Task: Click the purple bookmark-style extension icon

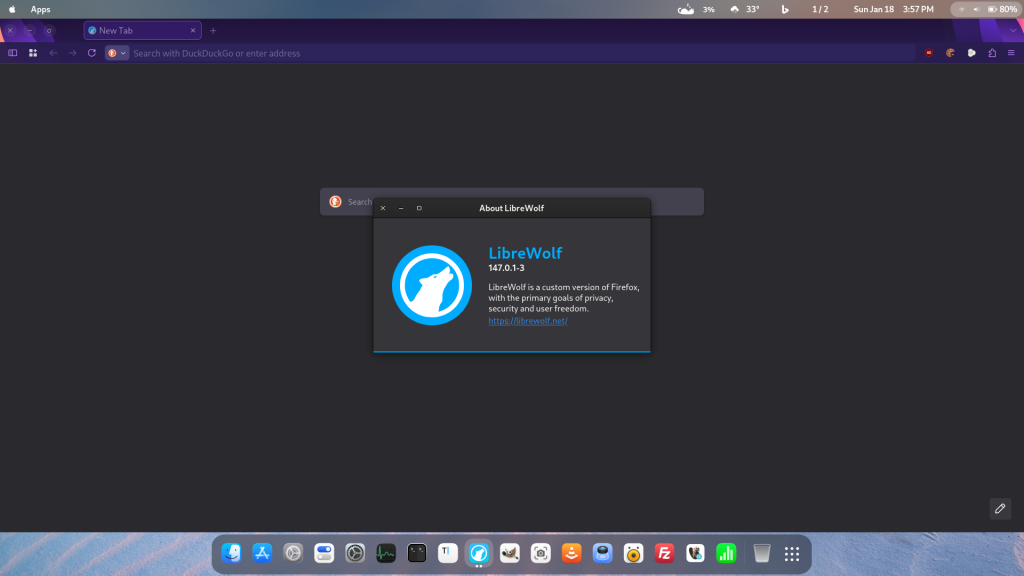Action: [994, 53]
